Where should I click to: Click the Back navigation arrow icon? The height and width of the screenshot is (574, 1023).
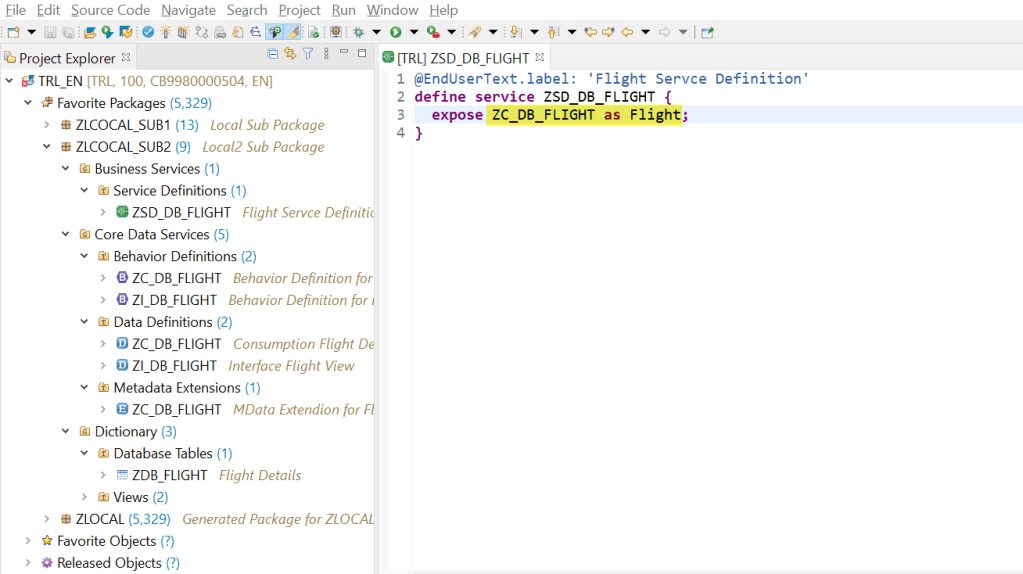click(627, 32)
